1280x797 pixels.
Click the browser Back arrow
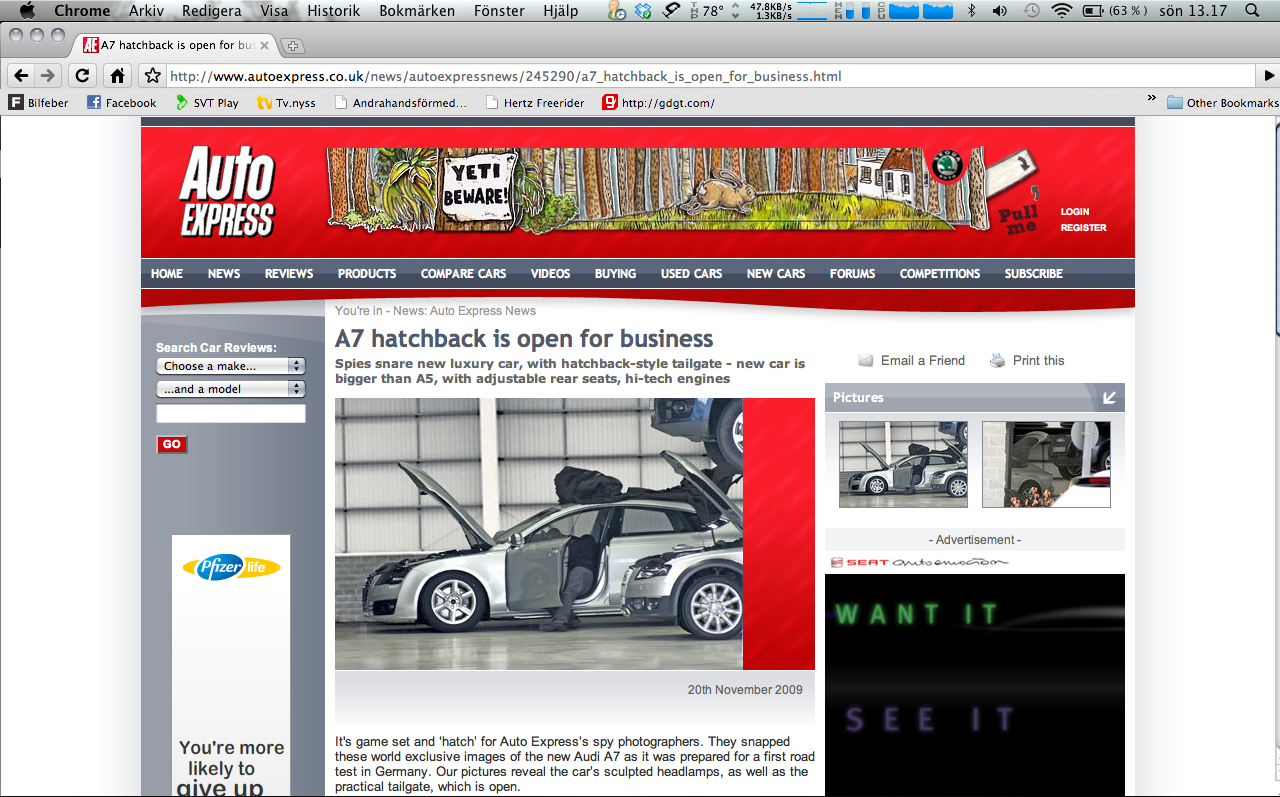[21, 75]
